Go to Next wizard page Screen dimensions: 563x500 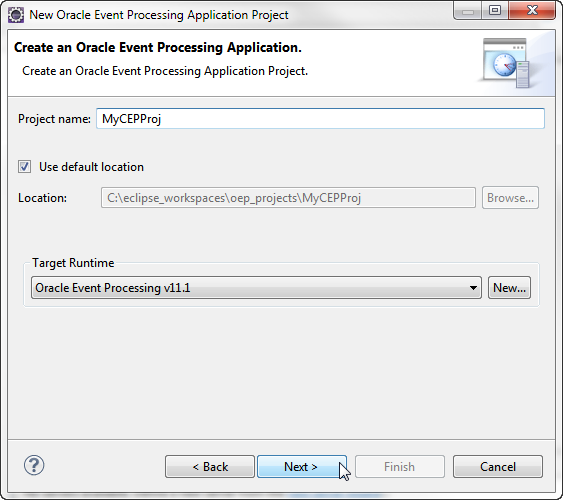[x=302, y=467]
